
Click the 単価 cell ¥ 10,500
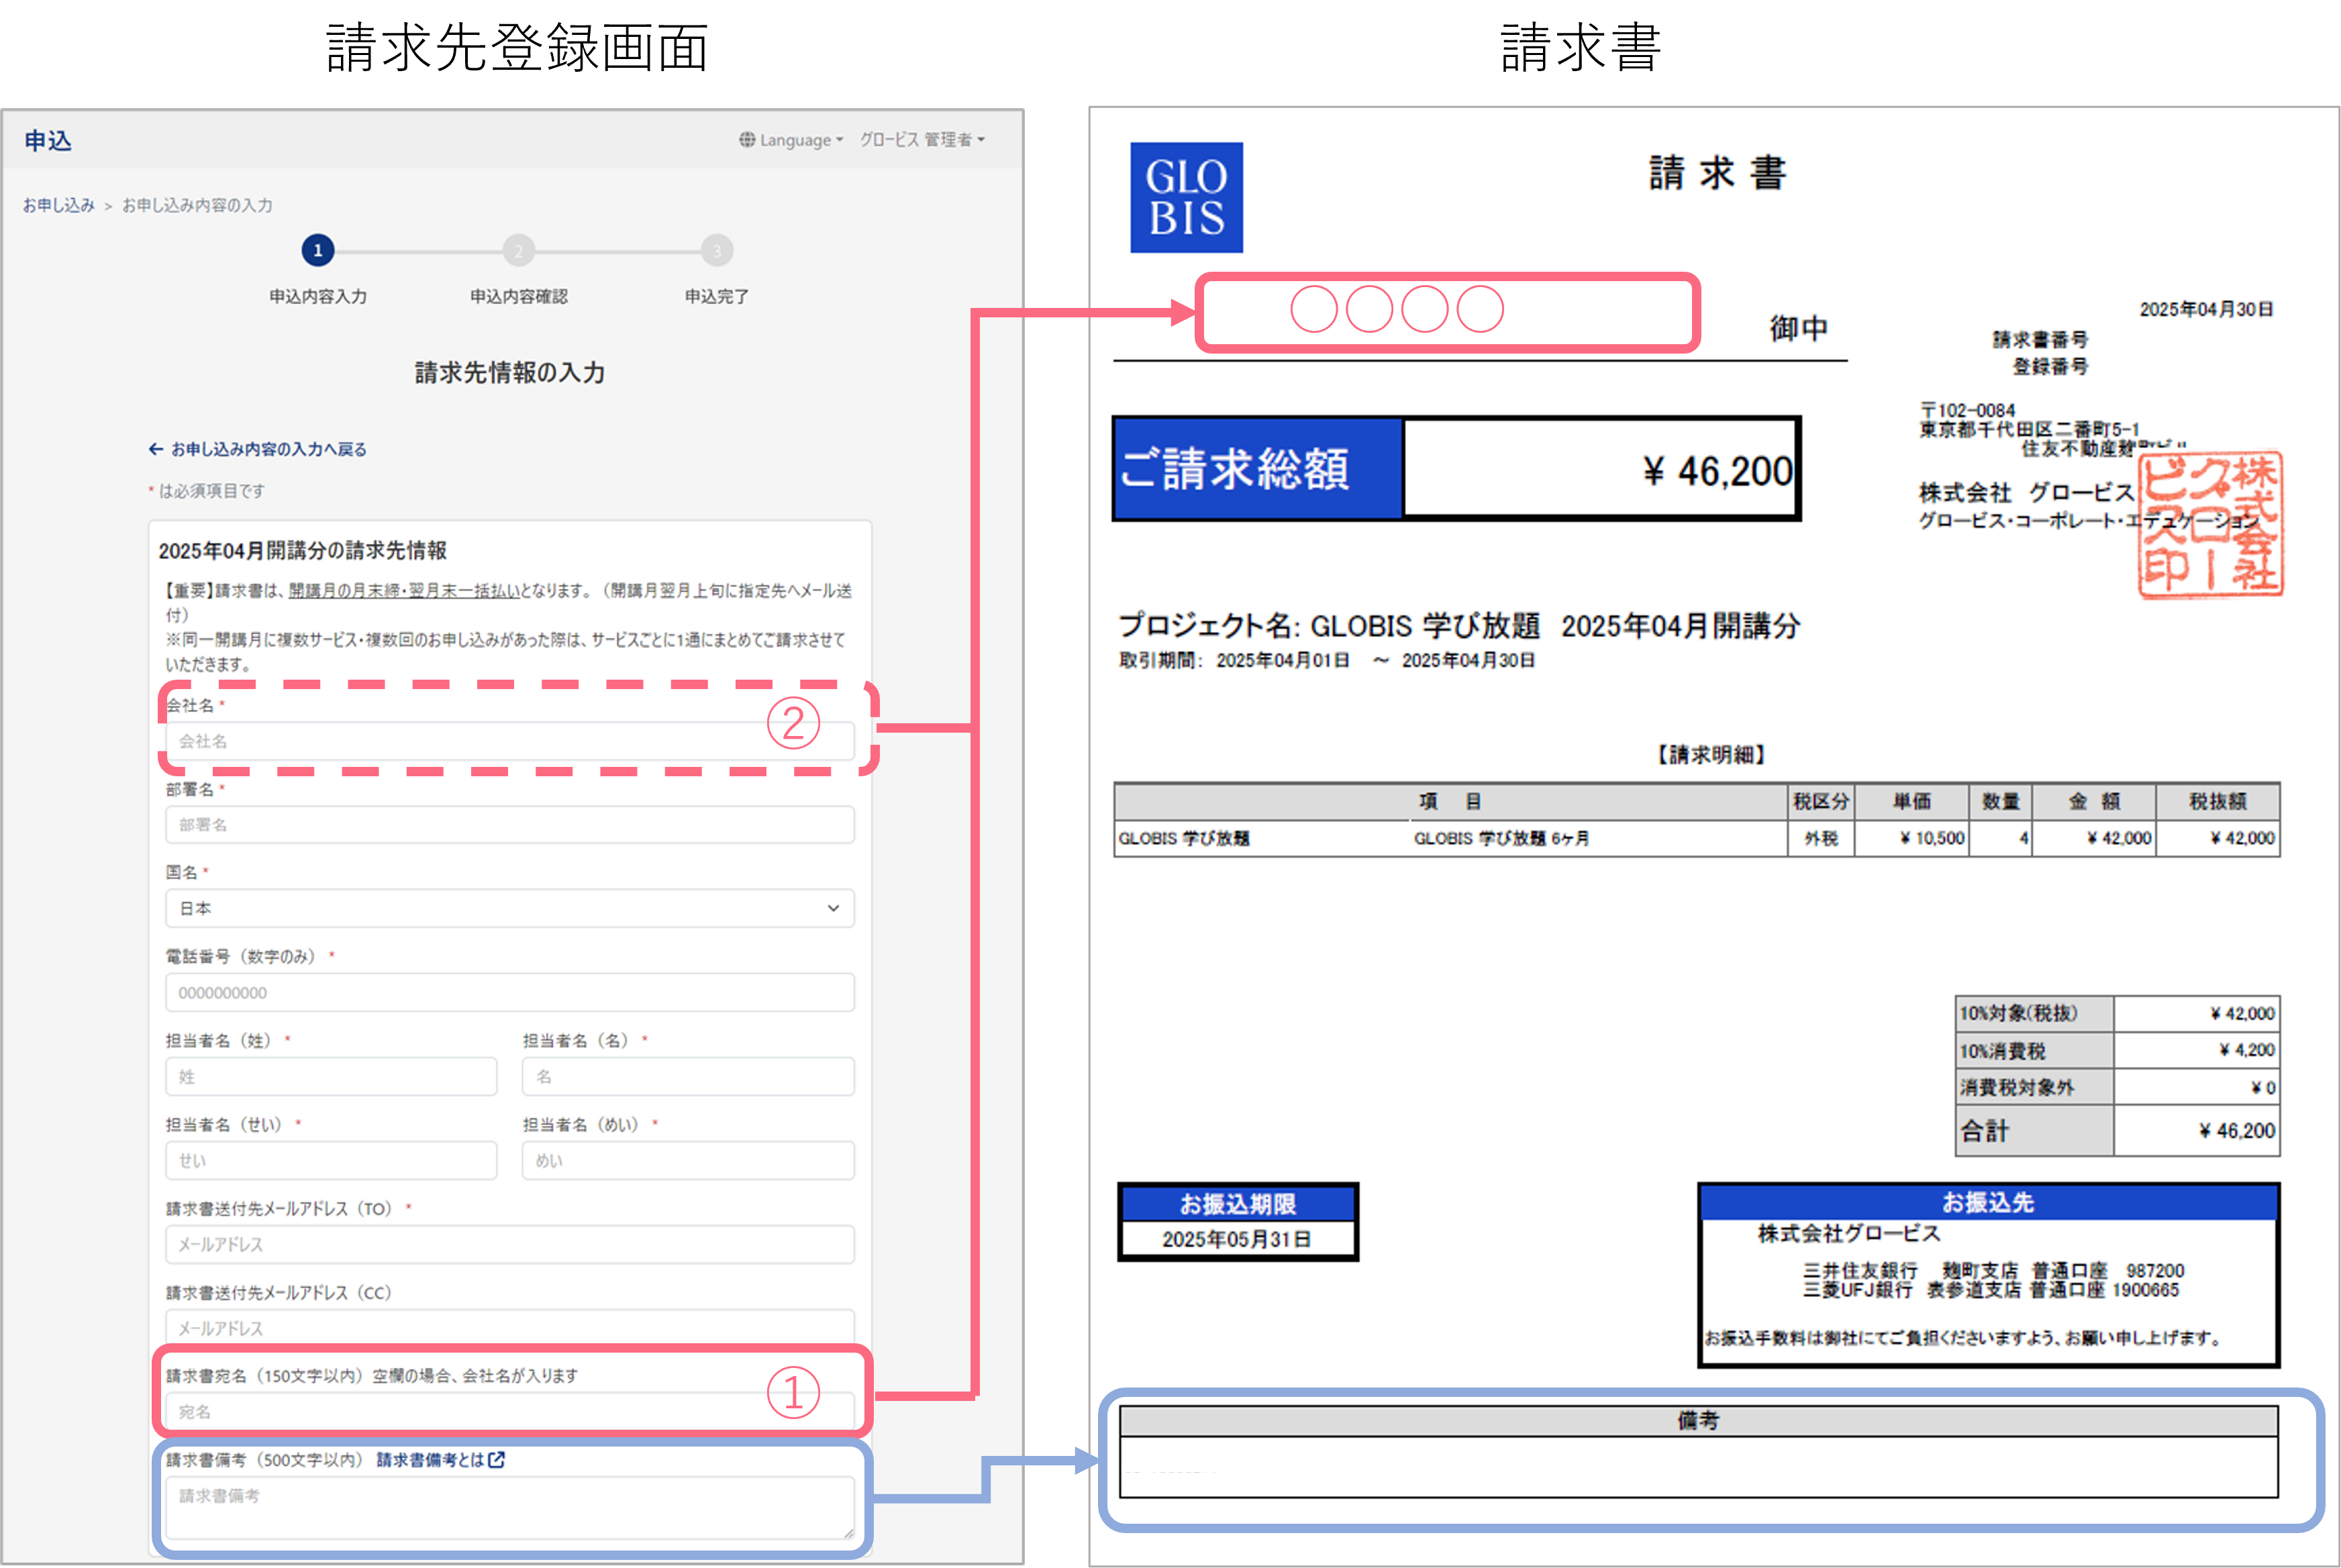[x=1911, y=838]
